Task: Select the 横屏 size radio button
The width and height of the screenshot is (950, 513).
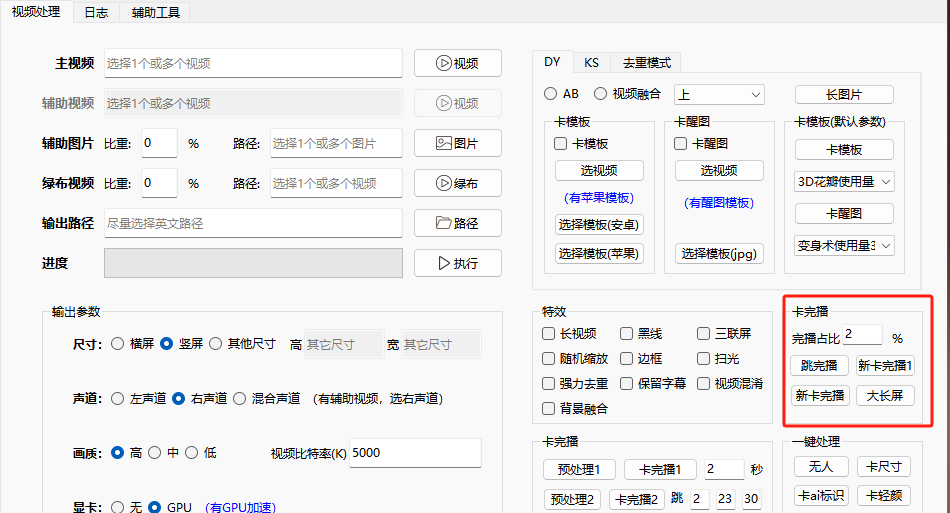Action: click(118, 343)
